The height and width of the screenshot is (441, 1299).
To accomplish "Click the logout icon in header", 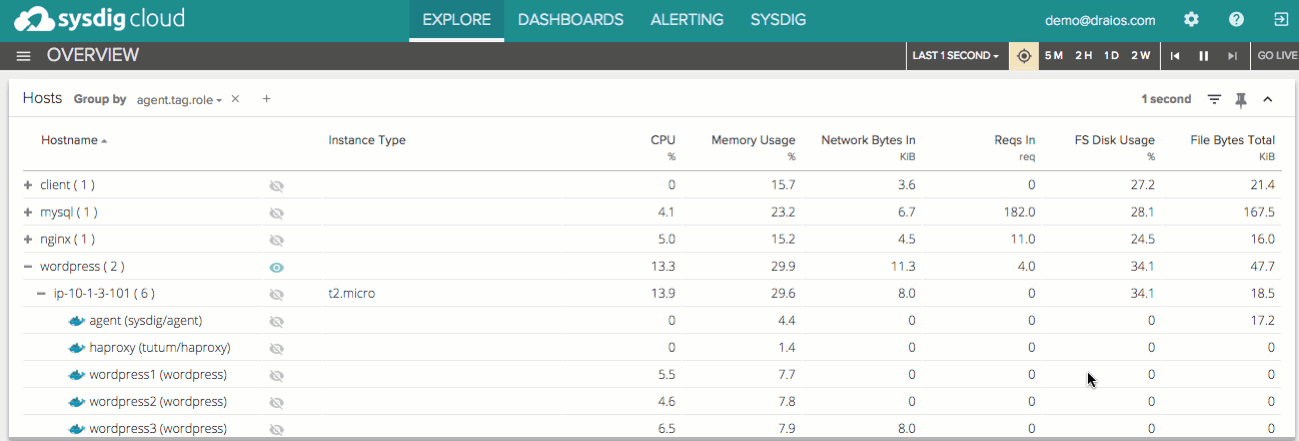I will pyautogui.click(x=1281, y=19).
